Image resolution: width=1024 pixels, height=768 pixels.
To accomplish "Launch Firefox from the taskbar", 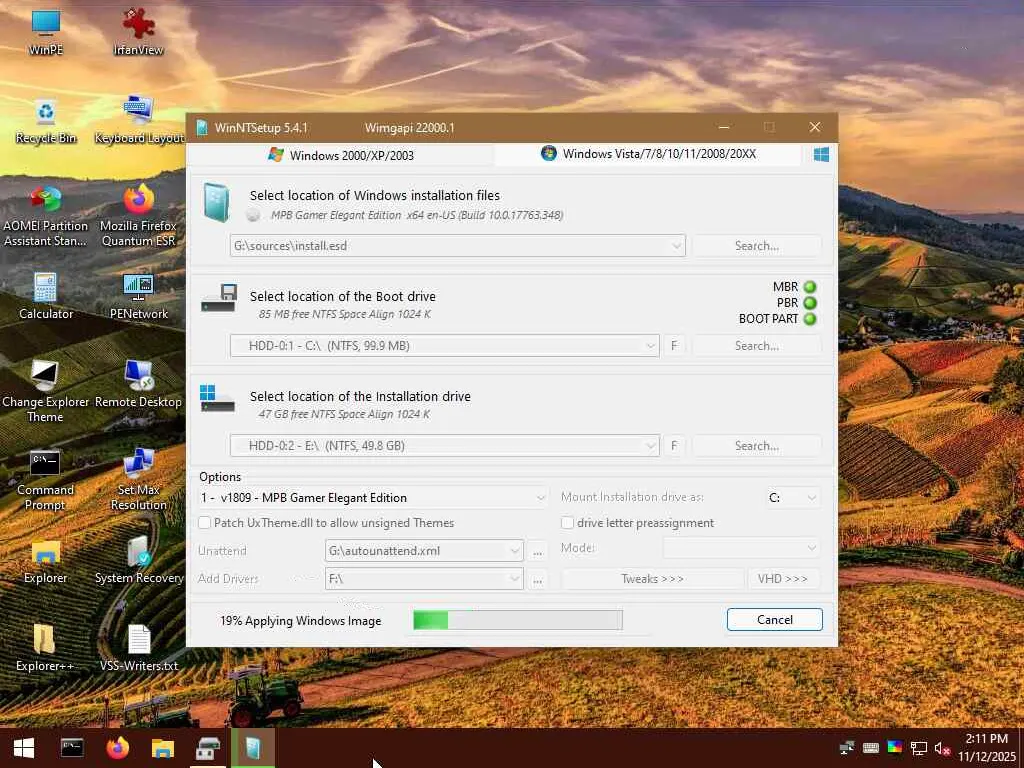I will click(118, 748).
